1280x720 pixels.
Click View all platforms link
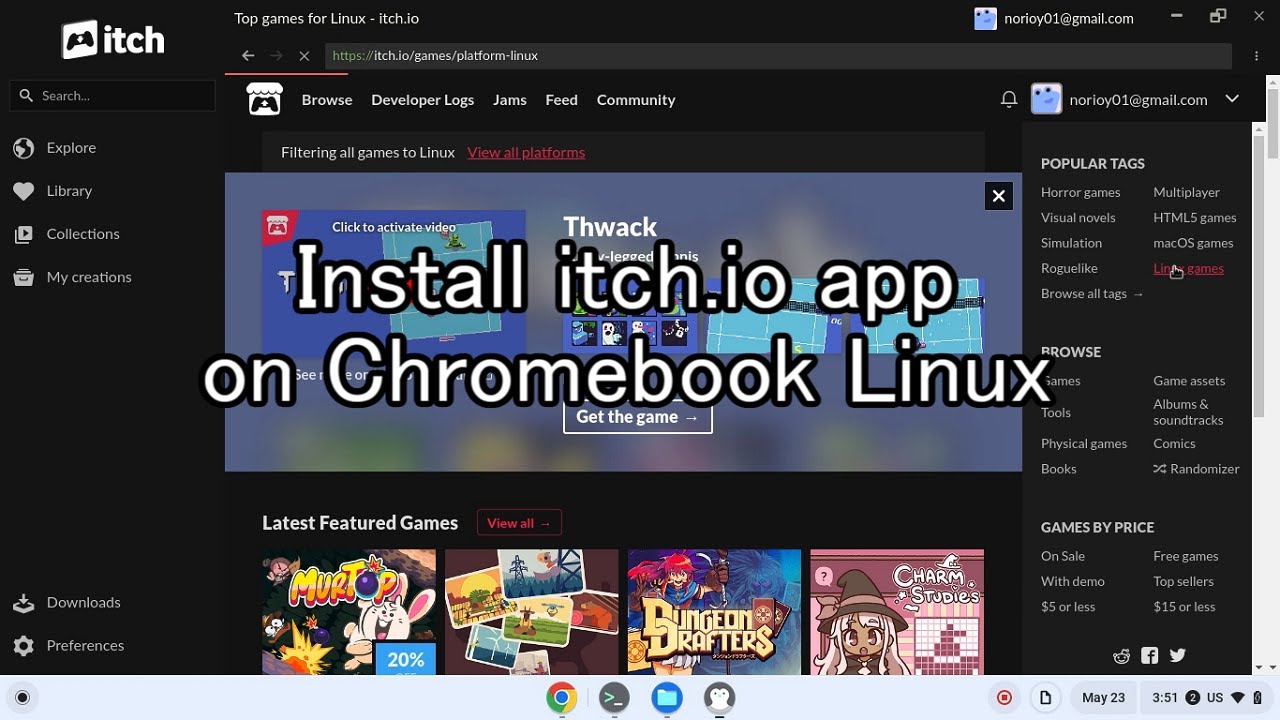click(x=526, y=152)
